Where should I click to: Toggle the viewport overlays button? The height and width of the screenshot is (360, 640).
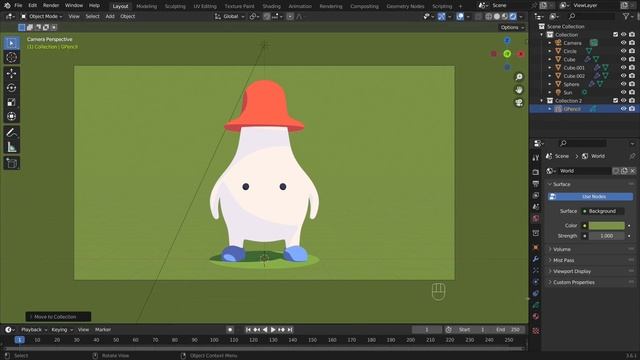point(460,16)
